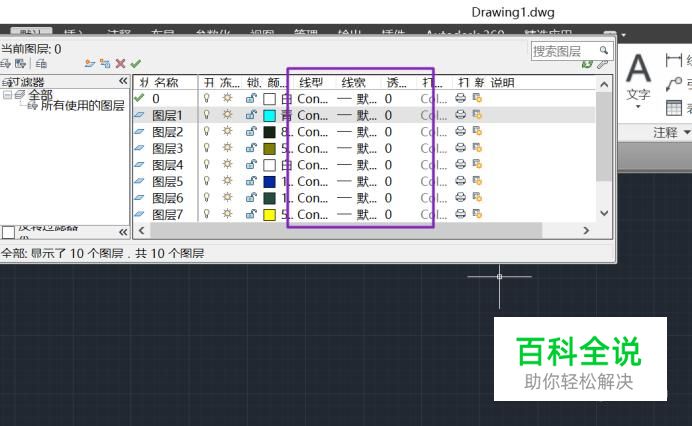Open the layer states manager
Image resolution: width=692 pixels, height=426 pixels.
[41, 64]
